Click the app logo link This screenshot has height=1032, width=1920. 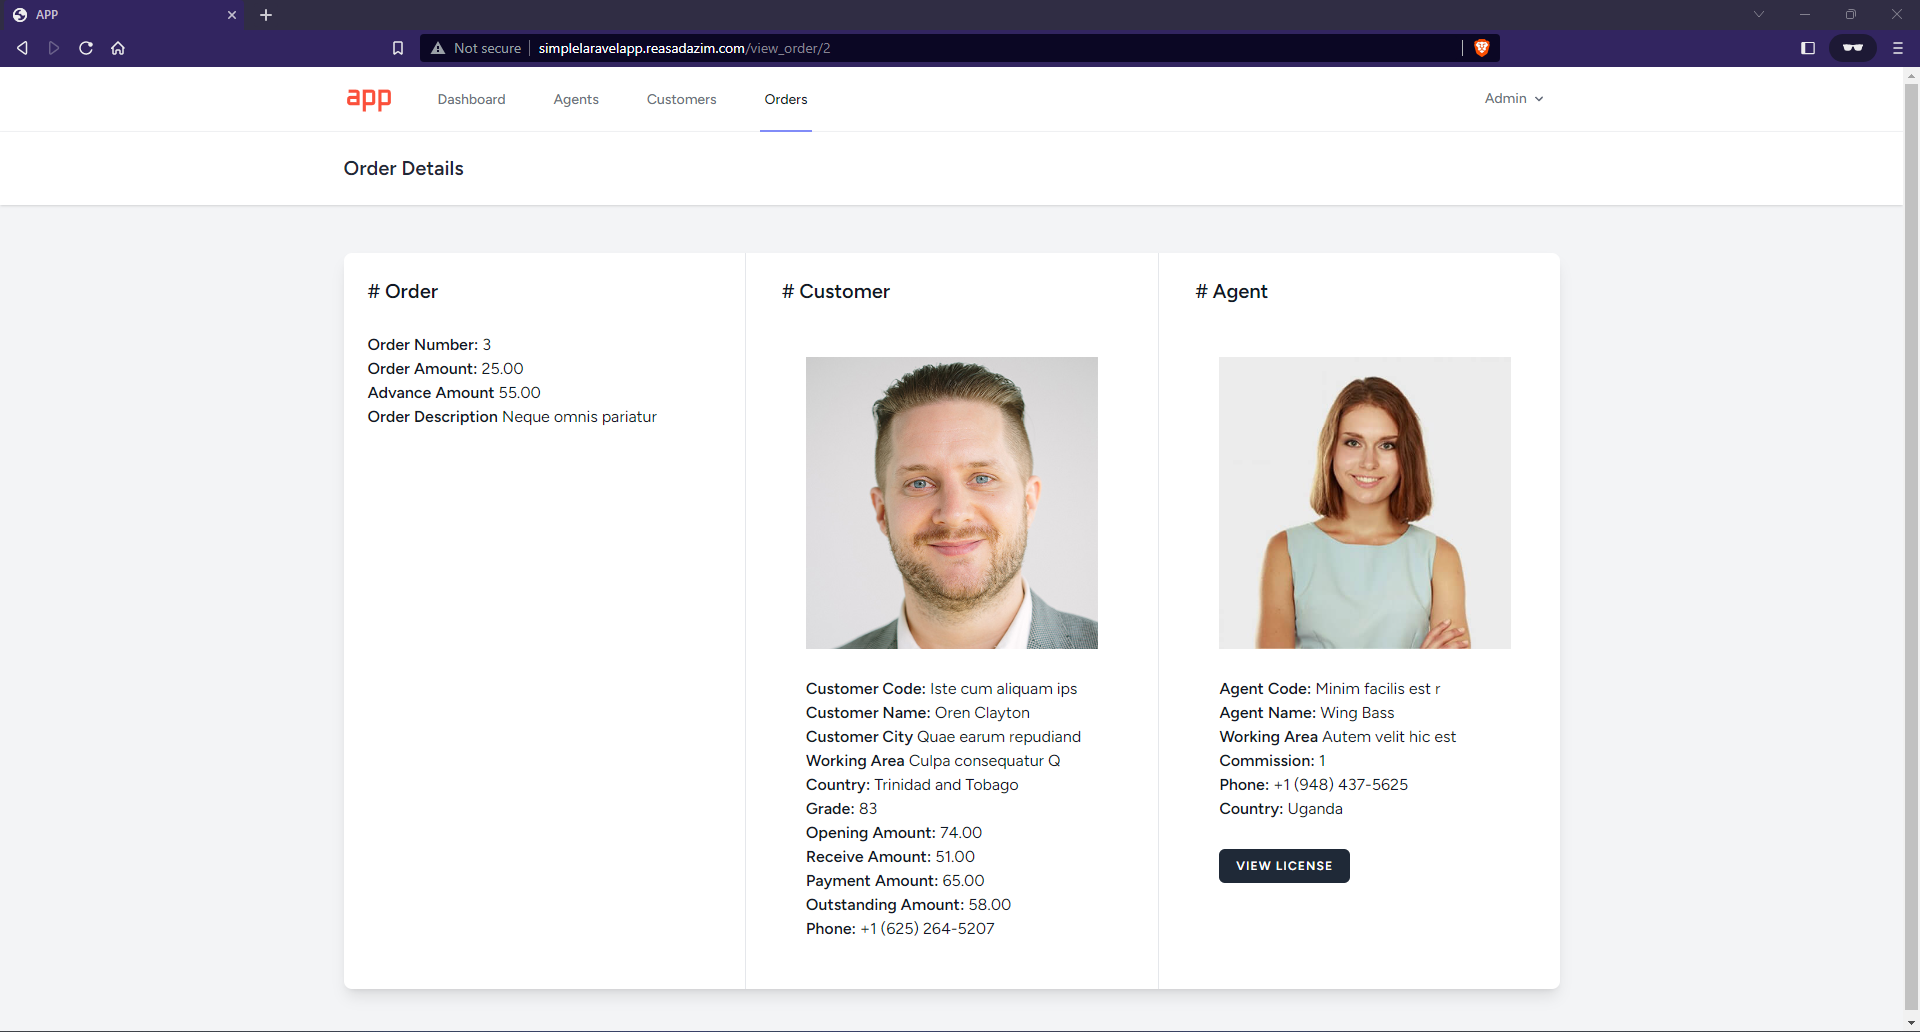click(x=369, y=99)
